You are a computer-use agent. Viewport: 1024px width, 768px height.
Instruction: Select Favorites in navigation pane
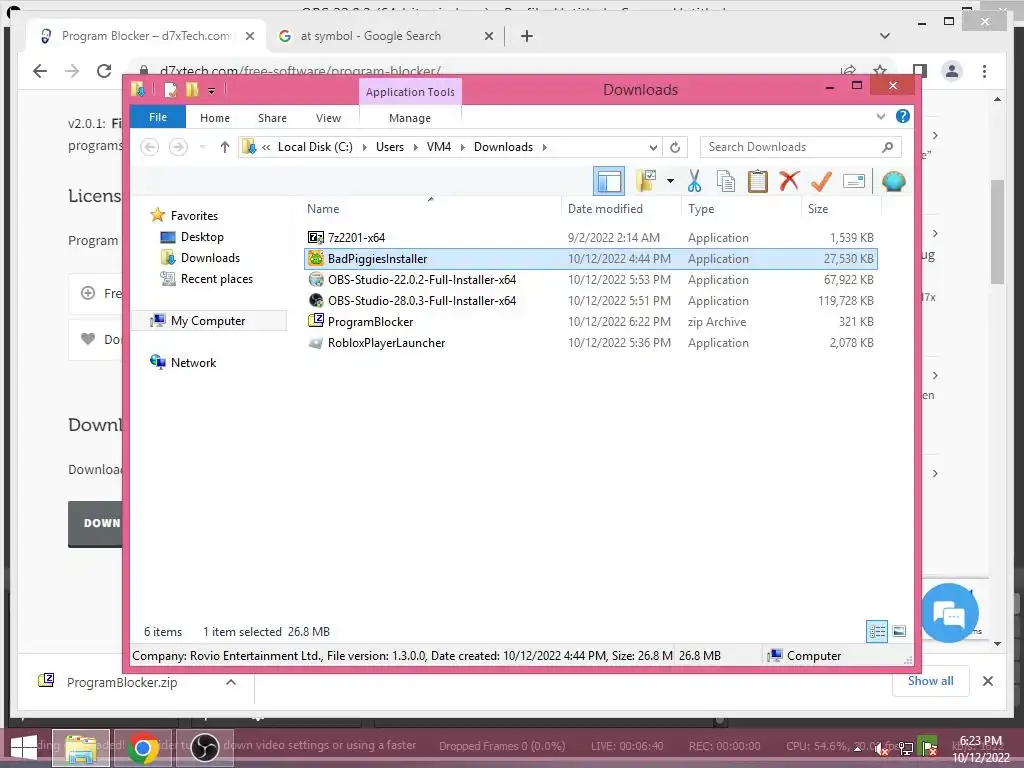[x=194, y=216]
